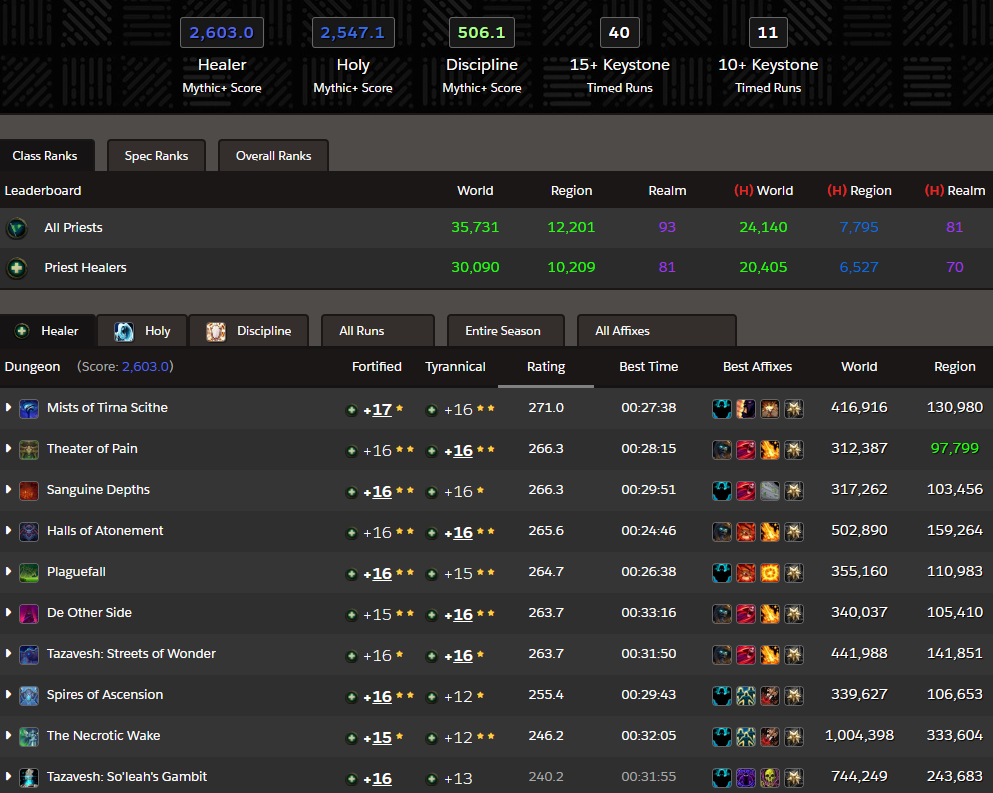
Task: Click the De Other Side dungeon icon
Action: (29, 613)
